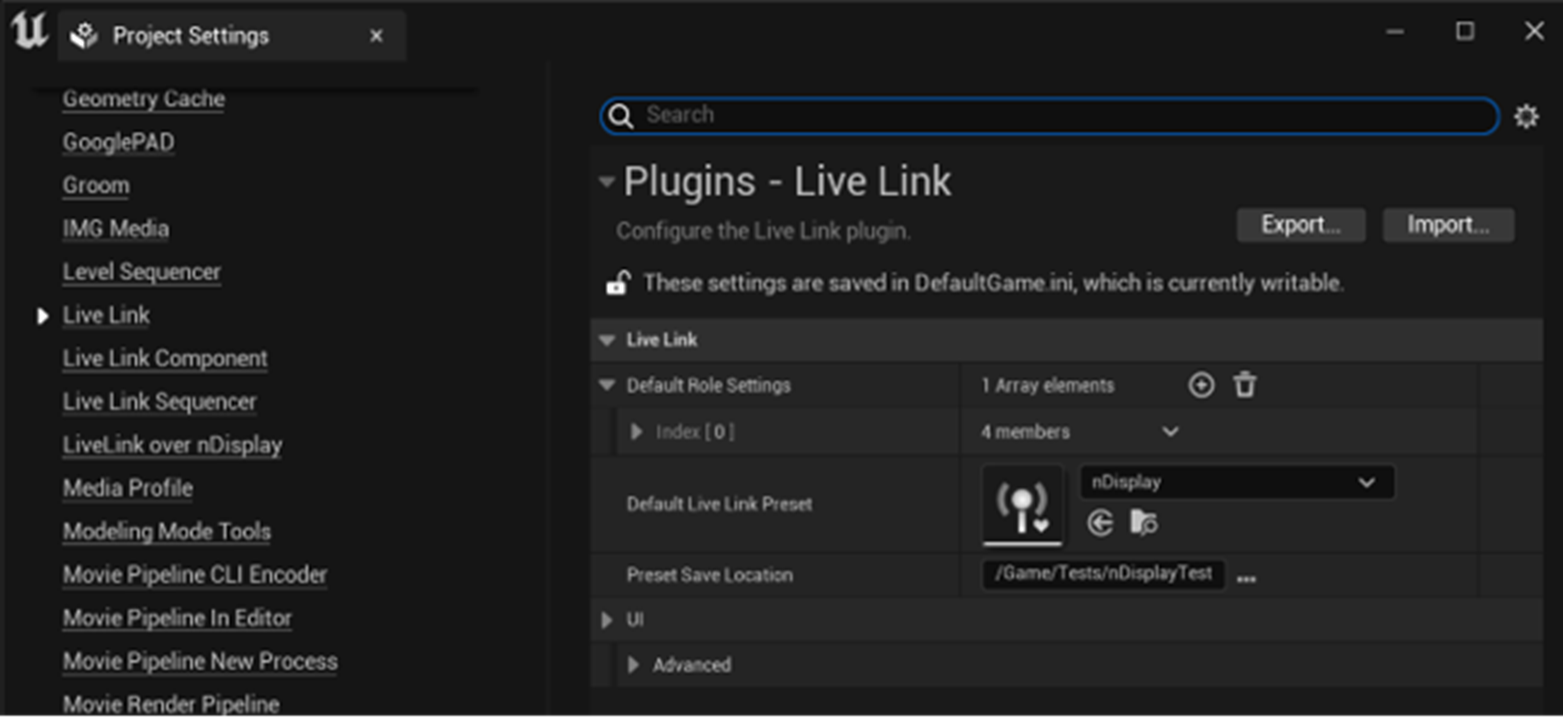The width and height of the screenshot is (1563, 718).
Task: Collapse the Plugins - Live Link heading
Action: pos(606,182)
